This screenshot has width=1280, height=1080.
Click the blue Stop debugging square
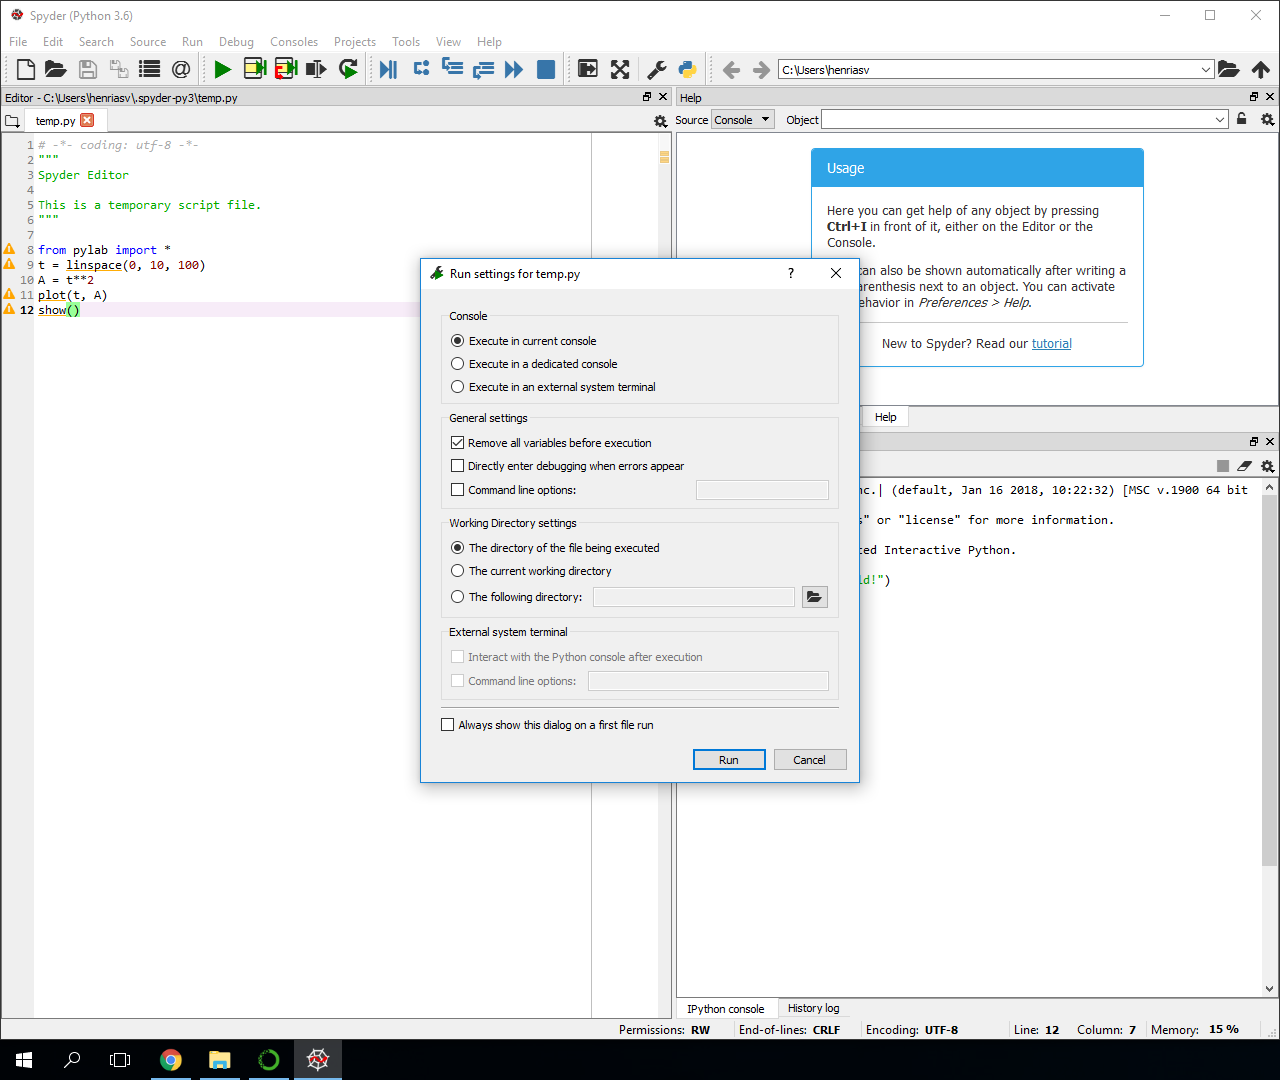click(546, 69)
